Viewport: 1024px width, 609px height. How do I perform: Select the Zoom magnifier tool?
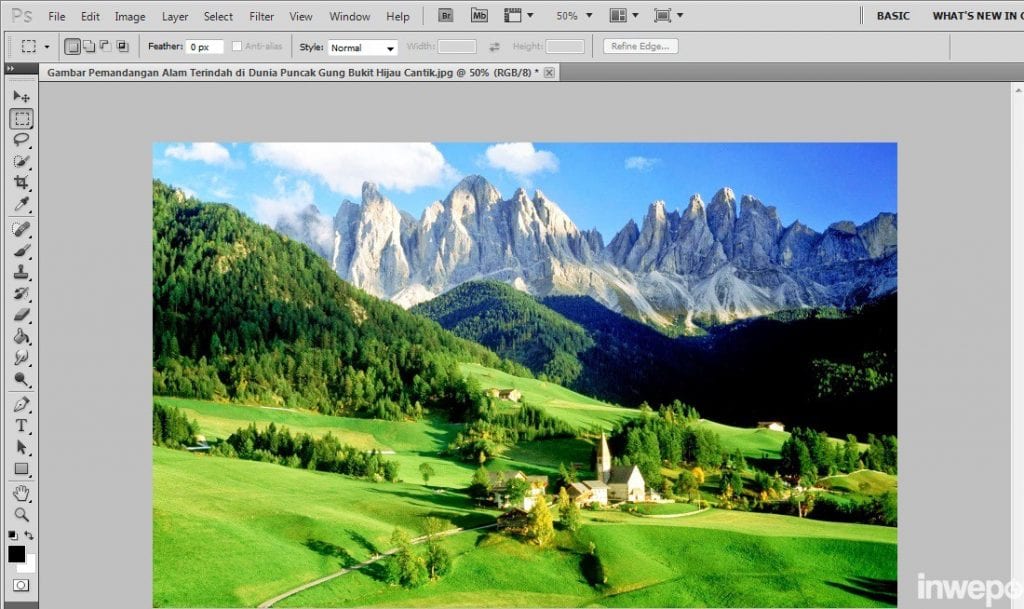[x=21, y=514]
